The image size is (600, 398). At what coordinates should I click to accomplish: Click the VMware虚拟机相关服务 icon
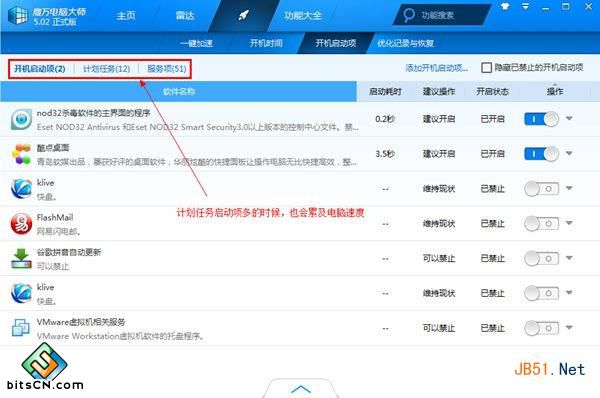click(x=21, y=328)
